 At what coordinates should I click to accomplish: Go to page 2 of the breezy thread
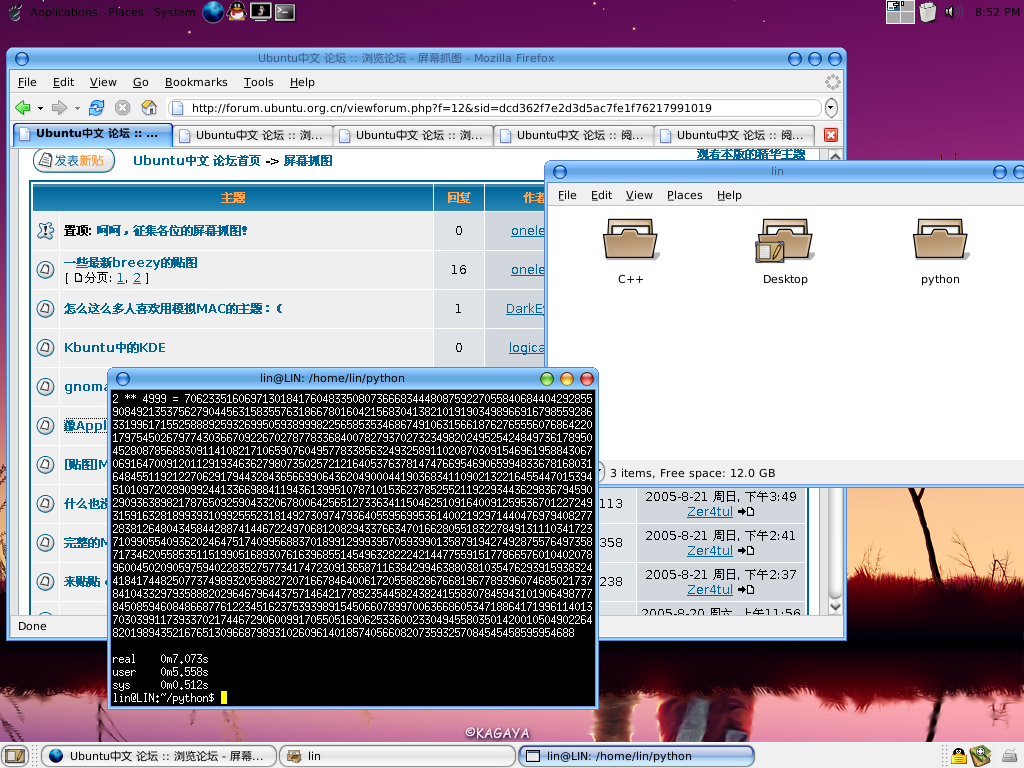pyautogui.click(x=136, y=278)
